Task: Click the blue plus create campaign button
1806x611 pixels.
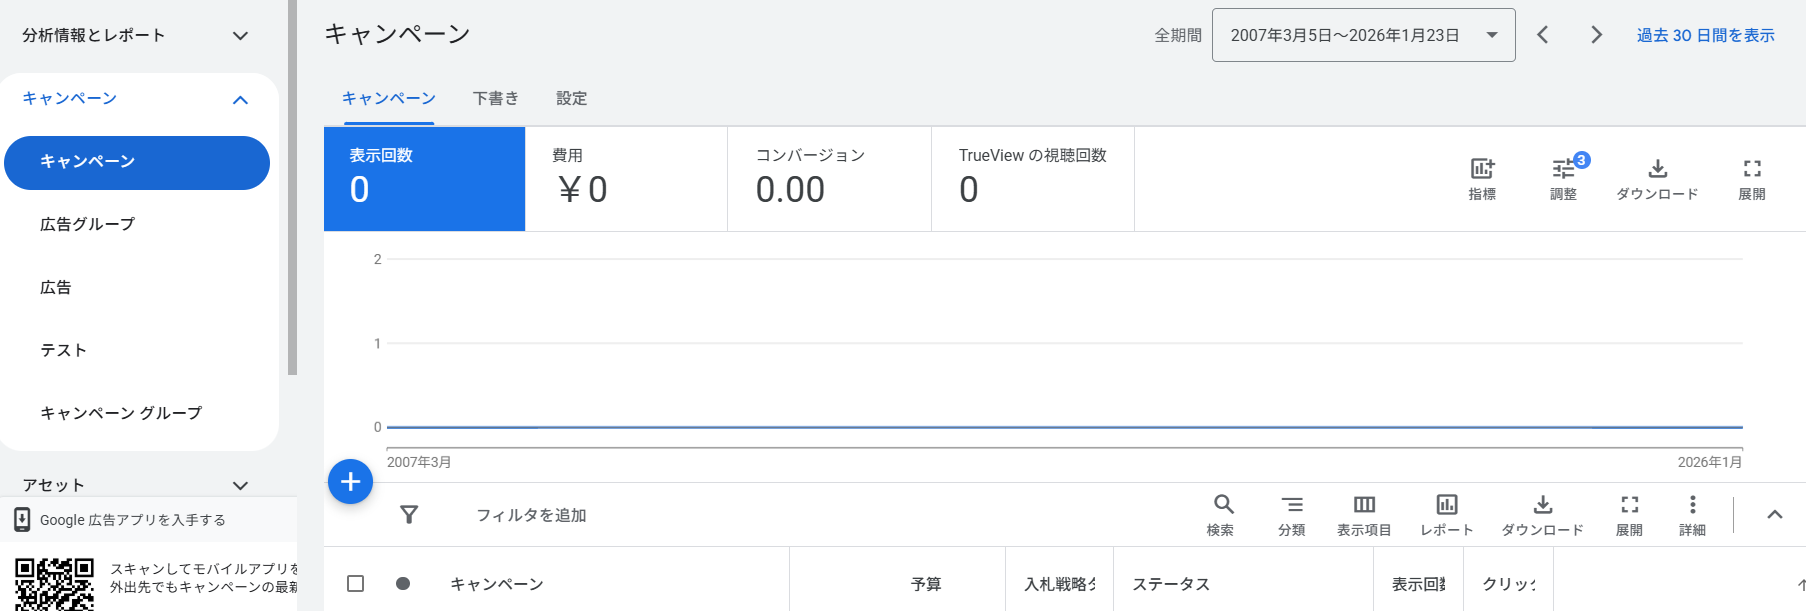Action: (x=350, y=482)
